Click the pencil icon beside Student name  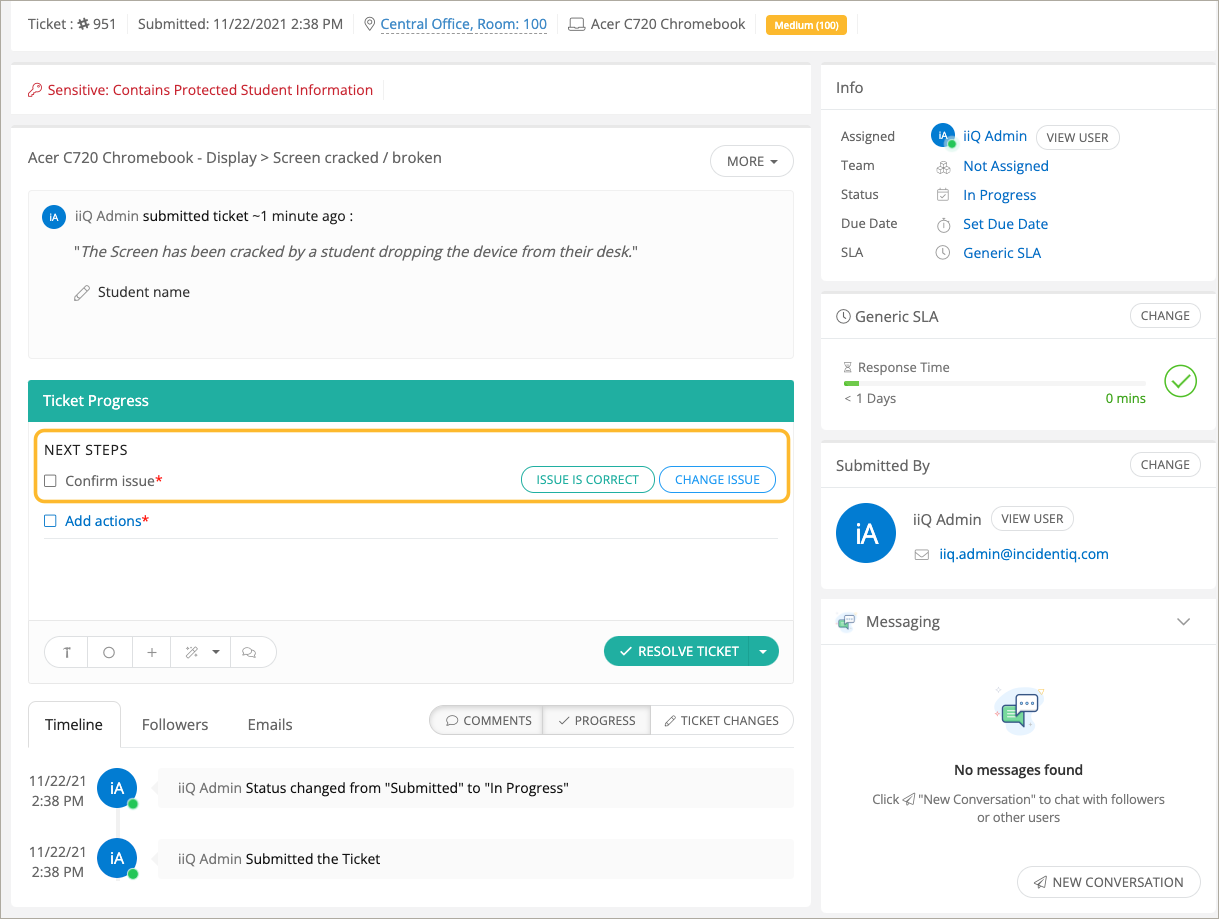[82, 293]
